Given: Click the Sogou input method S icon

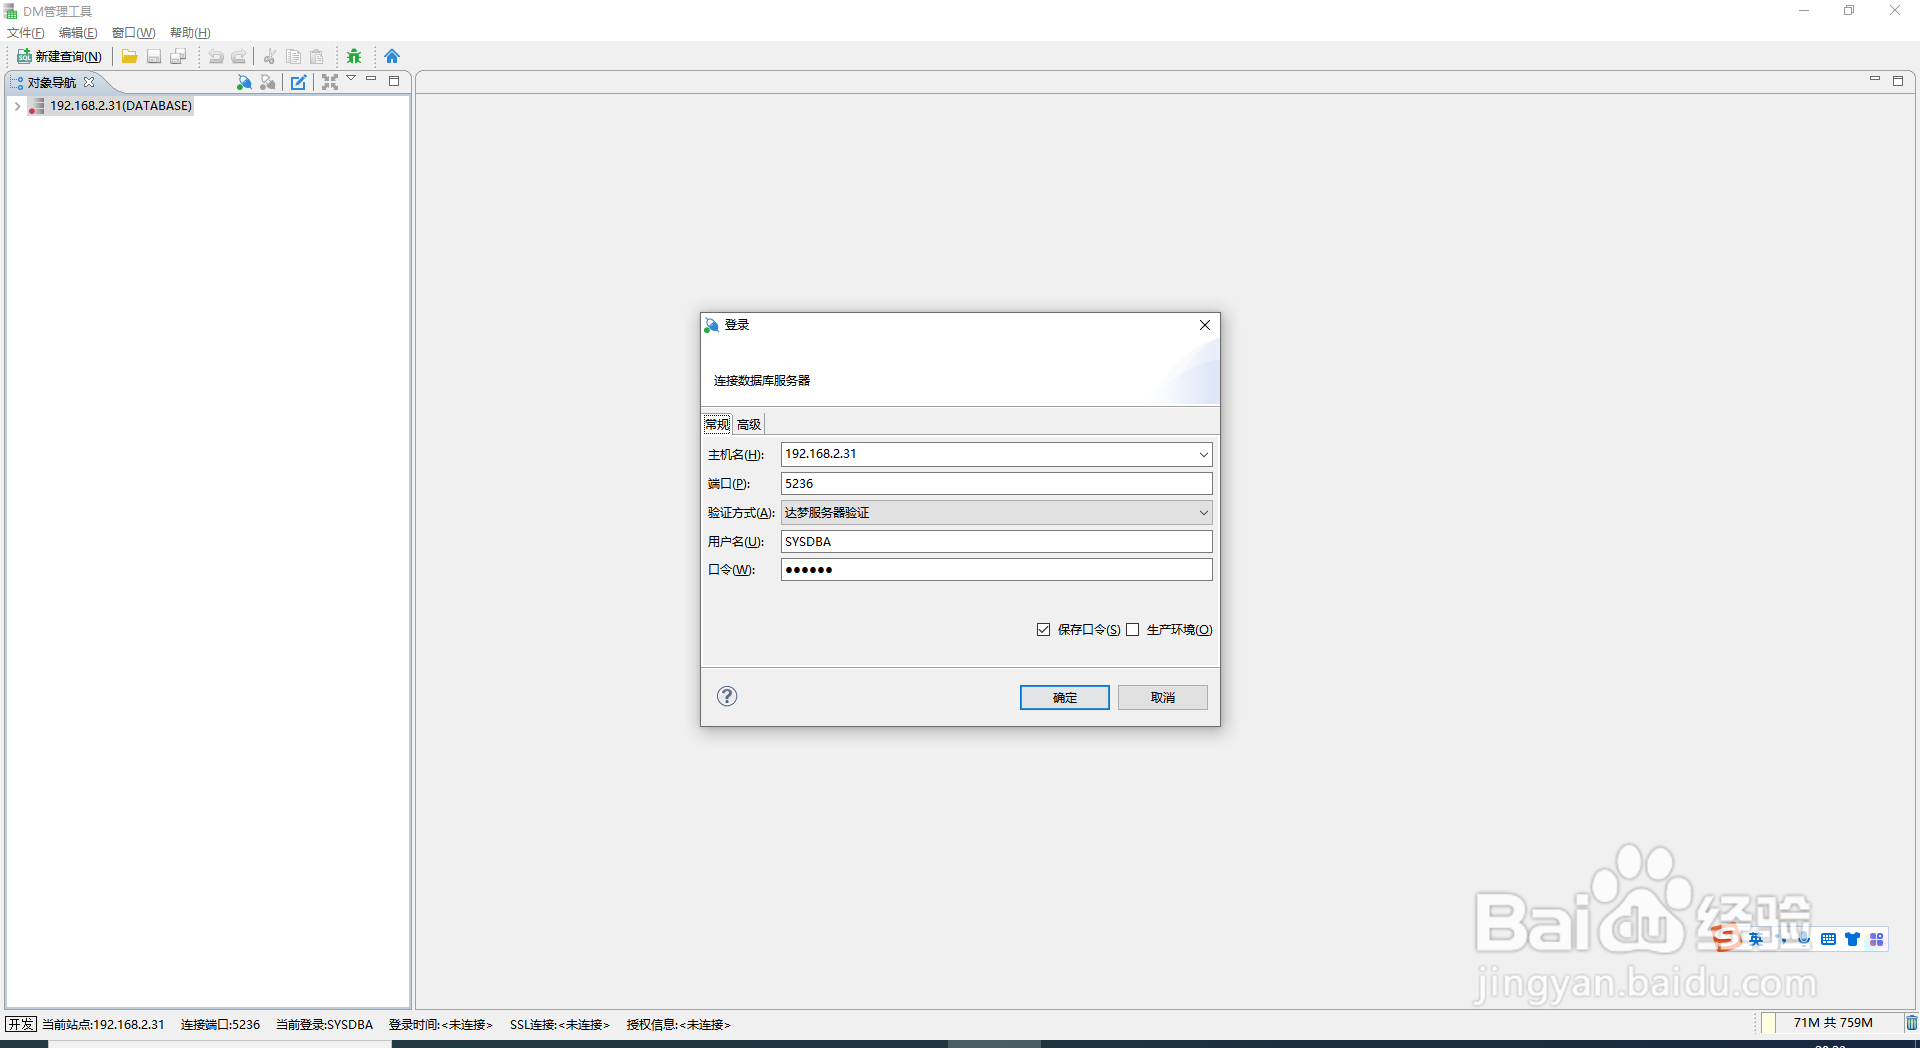Looking at the screenshot, I should (1725, 938).
